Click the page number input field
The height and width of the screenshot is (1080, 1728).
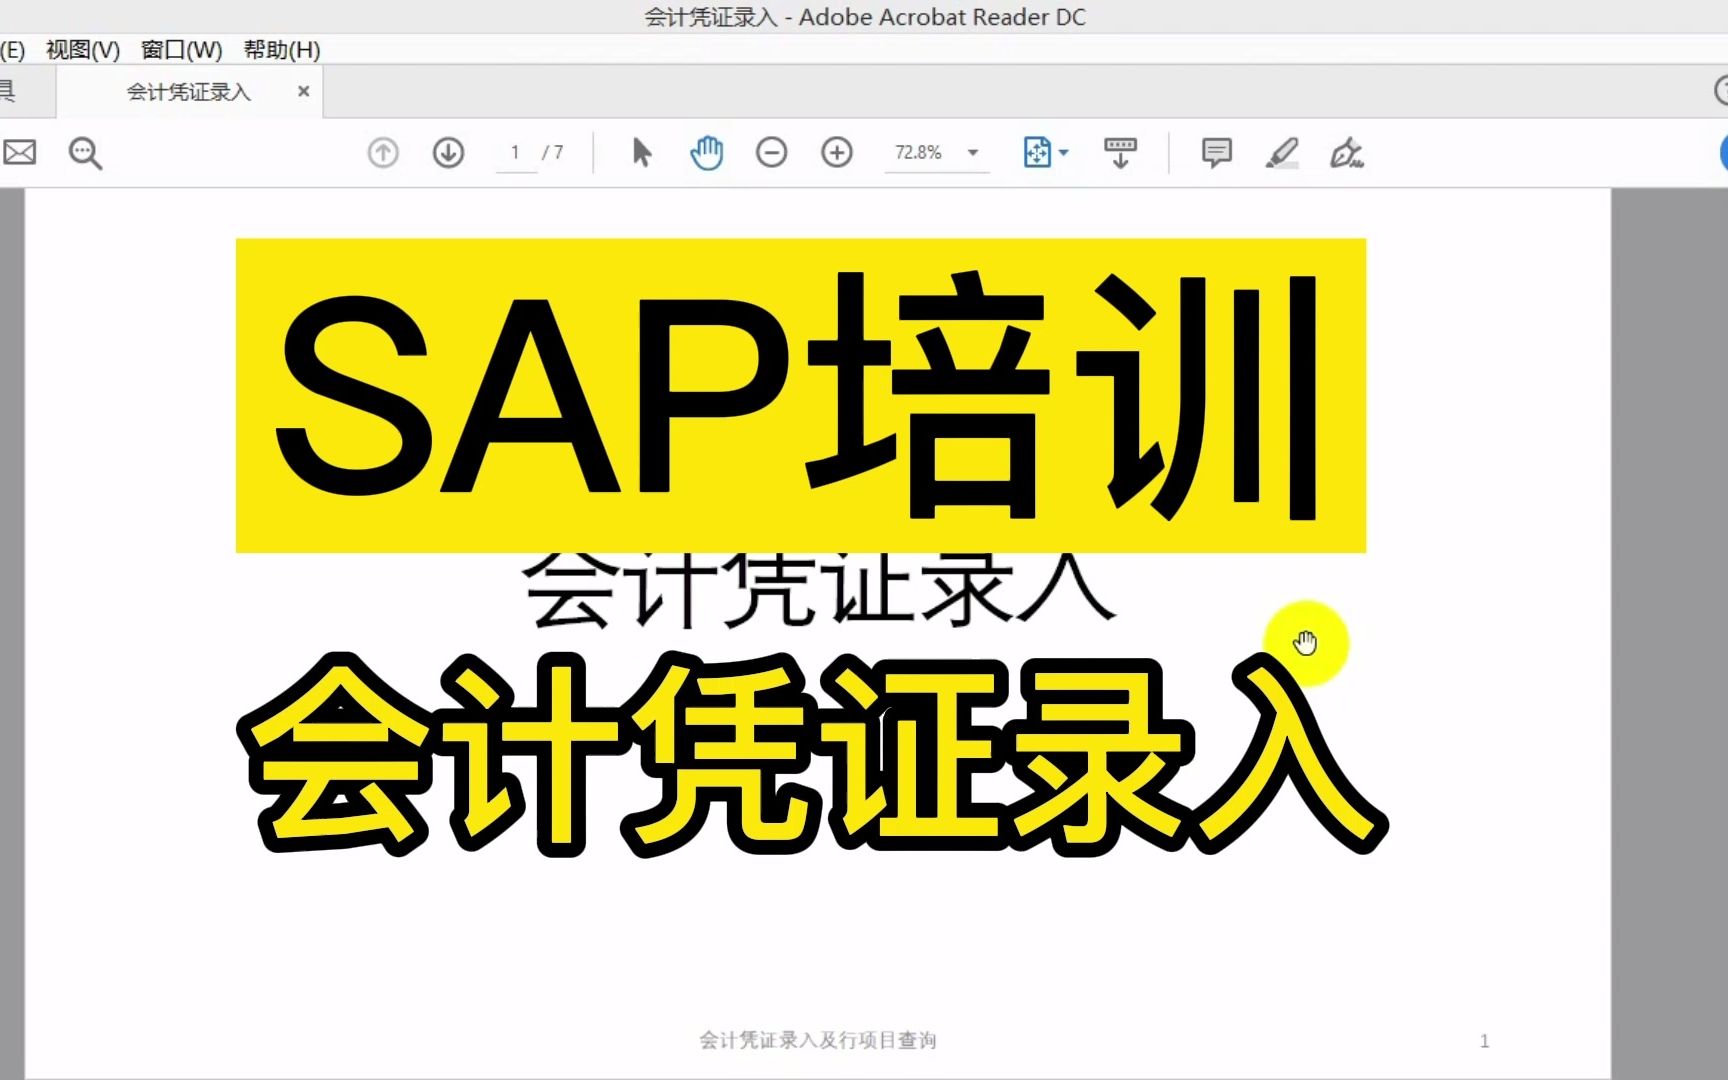coord(516,153)
